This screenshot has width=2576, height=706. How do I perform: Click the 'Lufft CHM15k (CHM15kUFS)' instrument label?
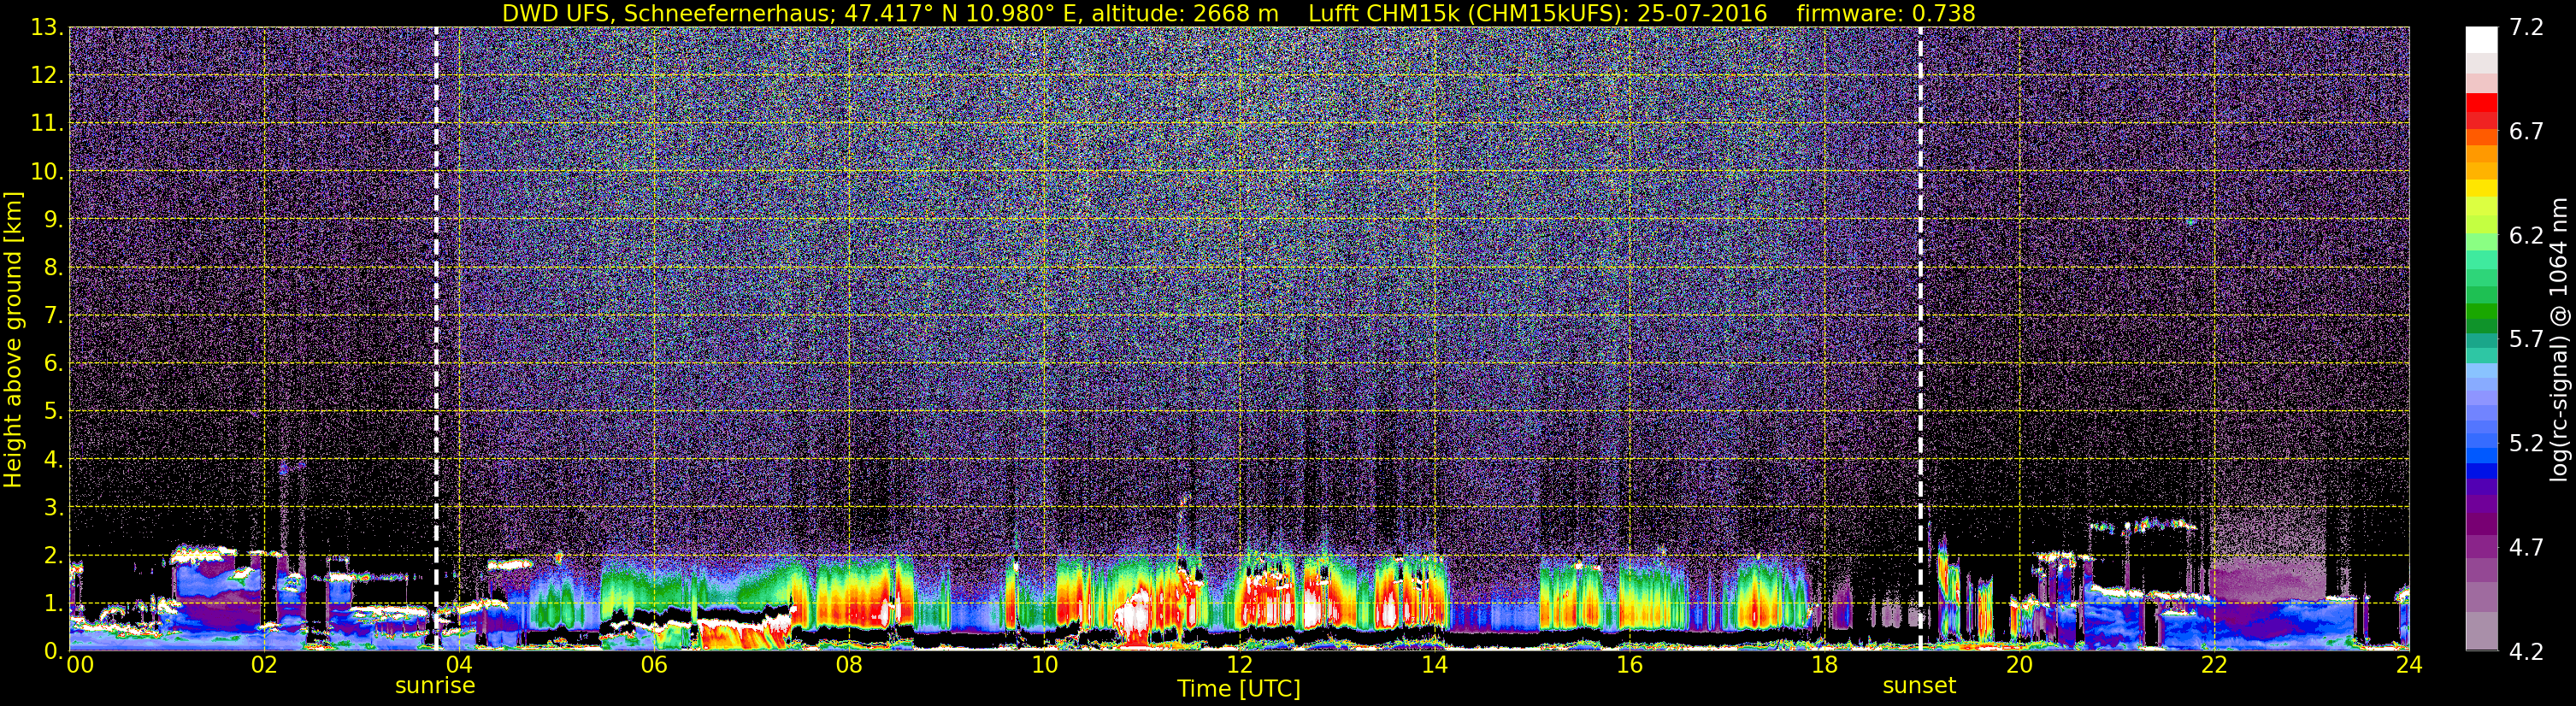(1468, 13)
